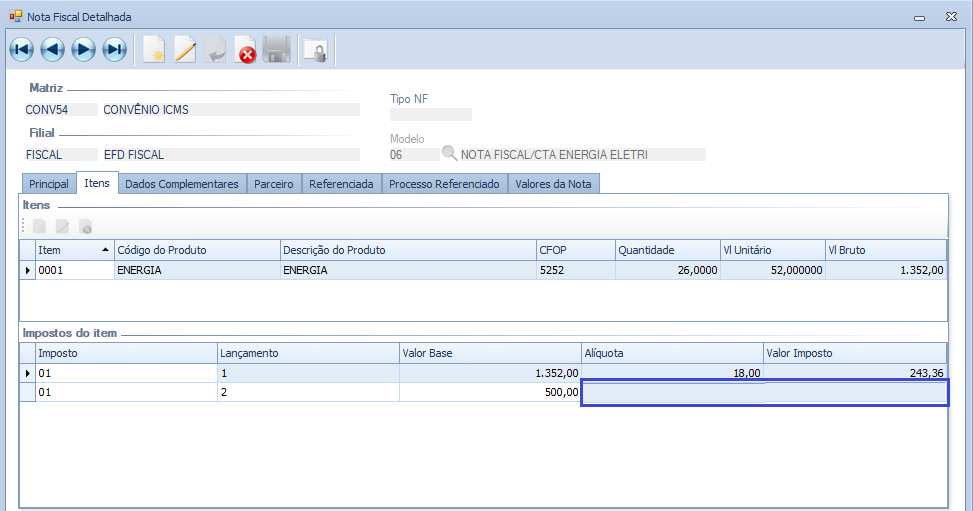Switch to the Principal tab
This screenshot has height=511, width=973.
pyautogui.click(x=49, y=184)
